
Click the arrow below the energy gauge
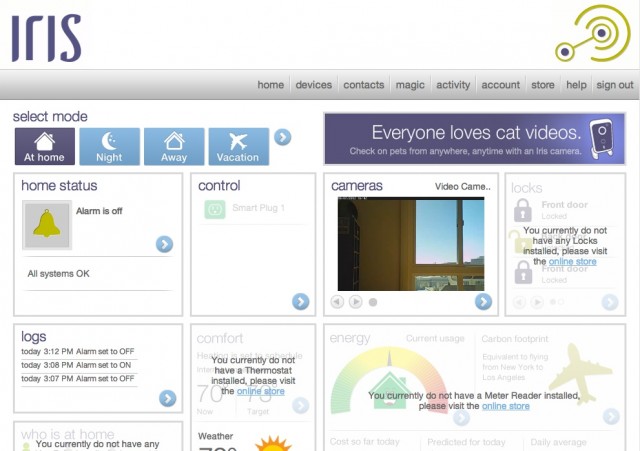461,417
